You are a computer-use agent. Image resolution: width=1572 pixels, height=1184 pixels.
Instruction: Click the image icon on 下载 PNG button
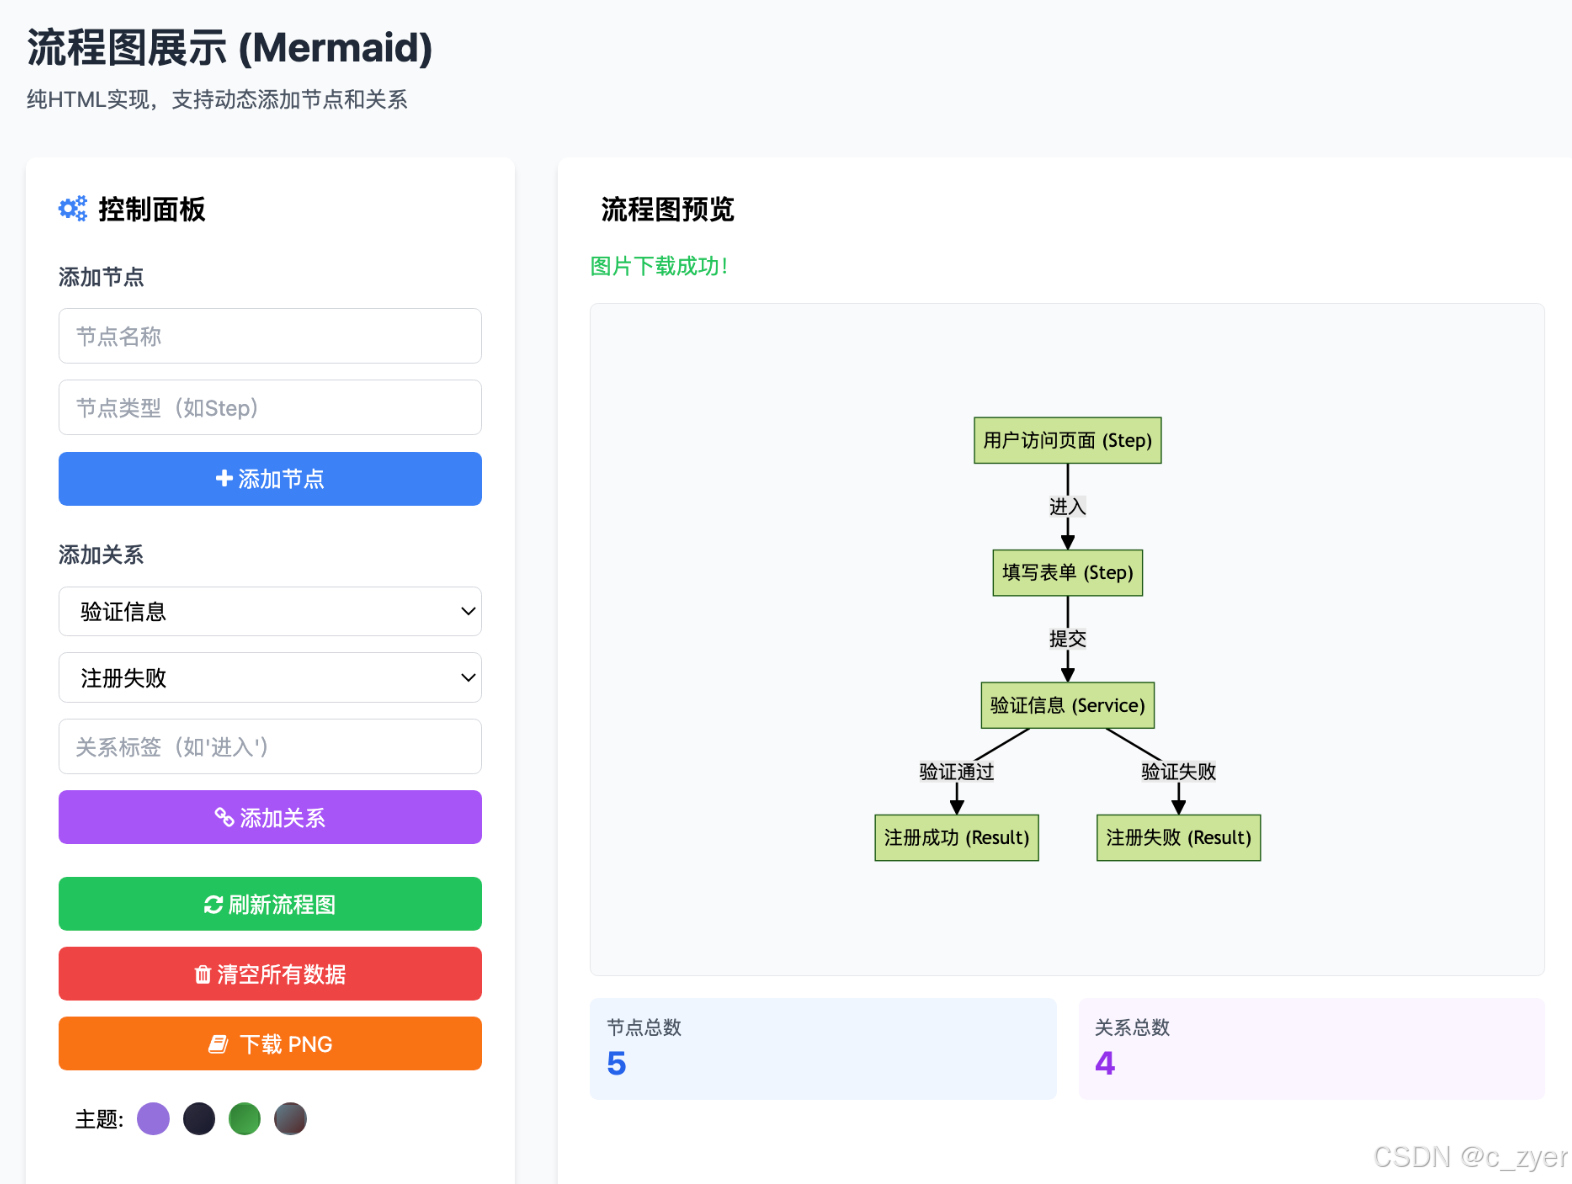[x=218, y=1044]
